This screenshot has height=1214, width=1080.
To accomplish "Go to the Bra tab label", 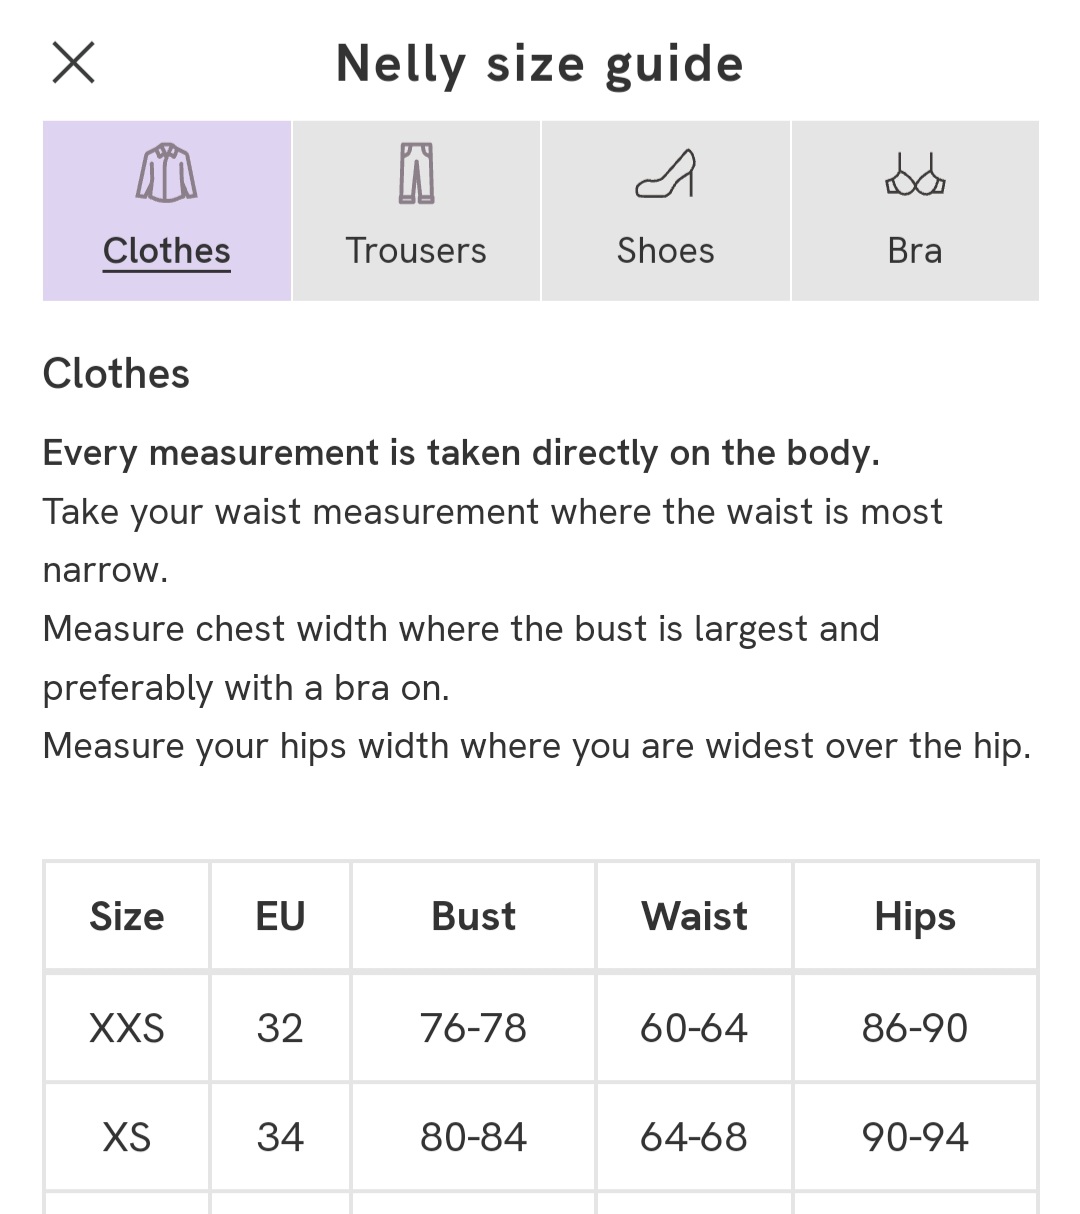I will click(x=915, y=250).
